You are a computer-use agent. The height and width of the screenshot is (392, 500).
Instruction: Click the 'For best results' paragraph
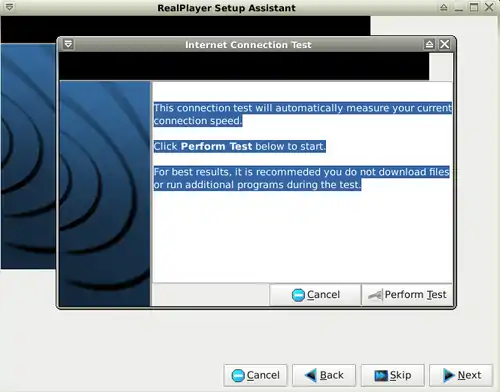pyautogui.click(x=301, y=178)
